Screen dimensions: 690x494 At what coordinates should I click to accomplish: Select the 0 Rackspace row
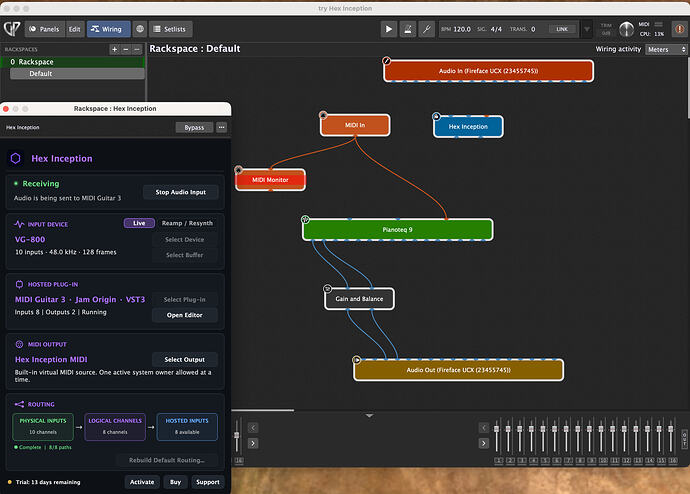click(x=73, y=62)
